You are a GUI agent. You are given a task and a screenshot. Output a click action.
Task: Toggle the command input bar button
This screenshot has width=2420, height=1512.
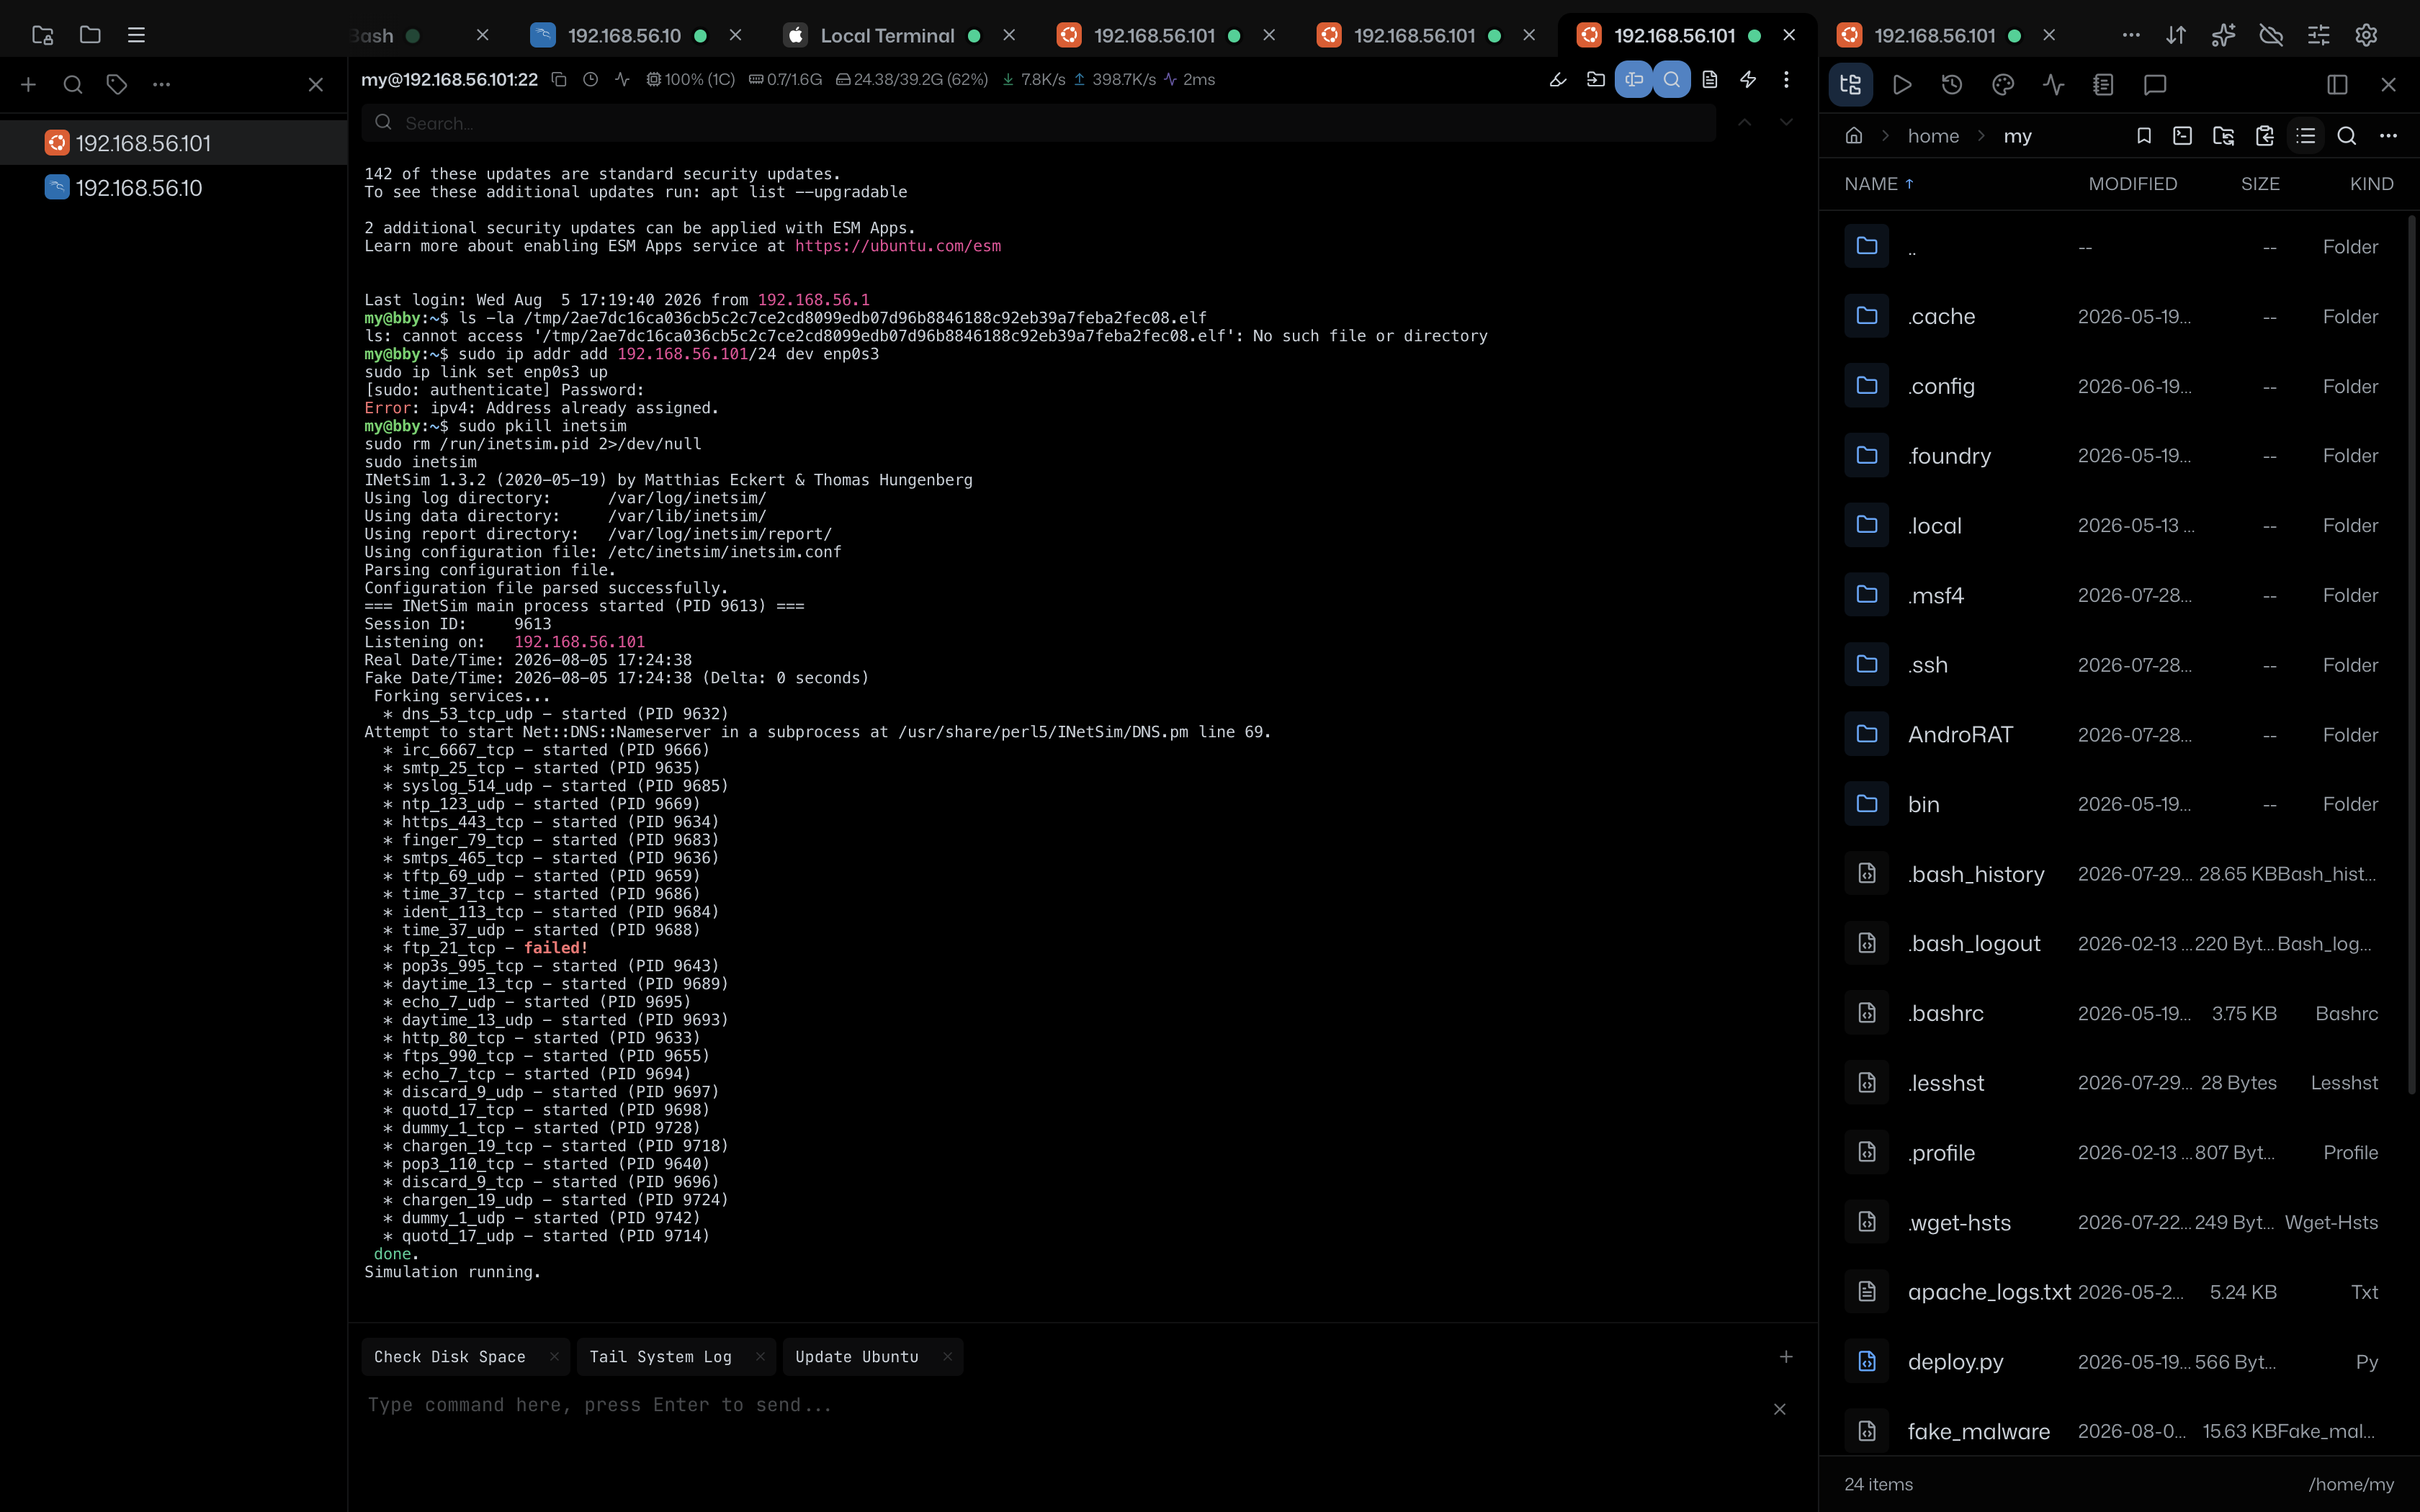tap(1633, 79)
